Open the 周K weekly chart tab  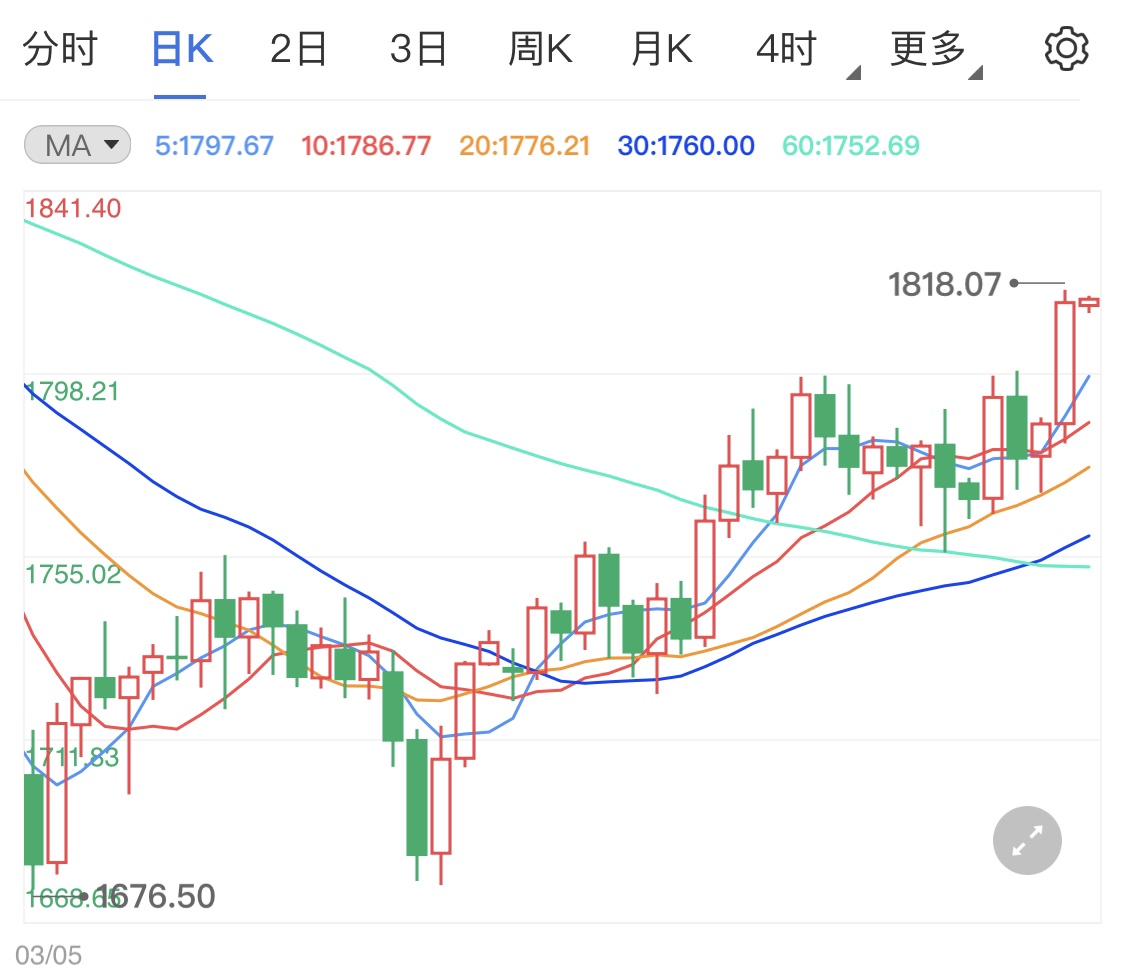click(x=540, y=50)
